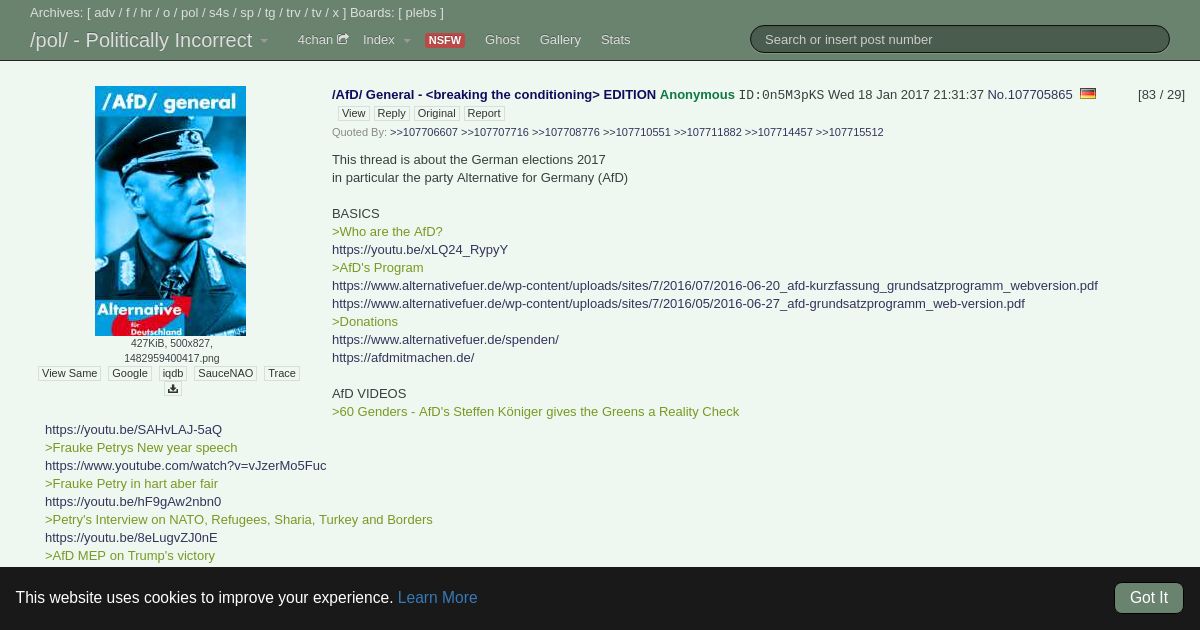This screenshot has width=1200, height=630.
Task: Click the '>AfD MEP on Trump's victory' line
Action: [130, 555]
